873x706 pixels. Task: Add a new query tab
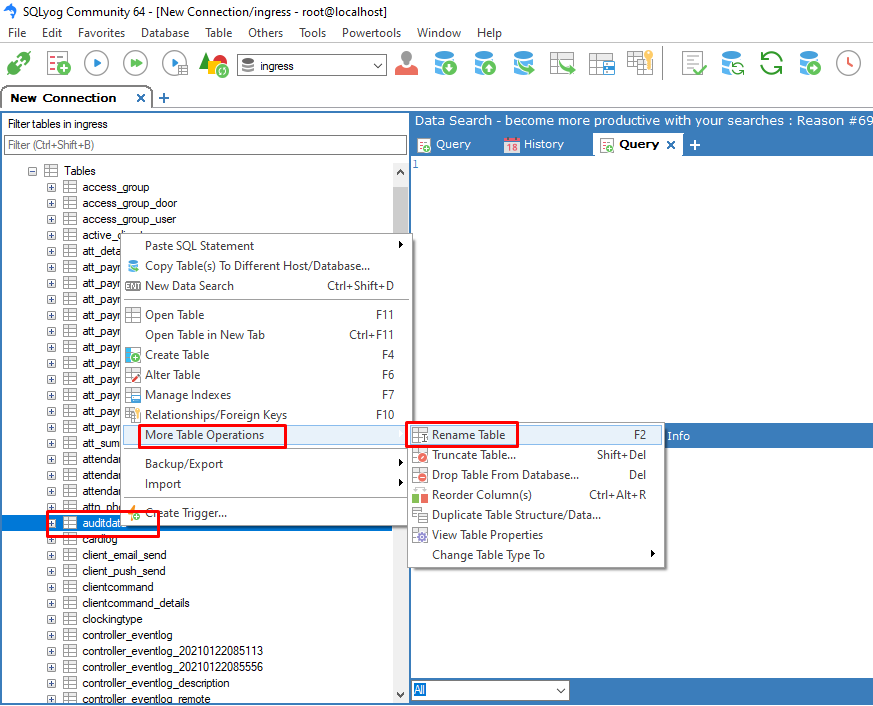[695, 145]
